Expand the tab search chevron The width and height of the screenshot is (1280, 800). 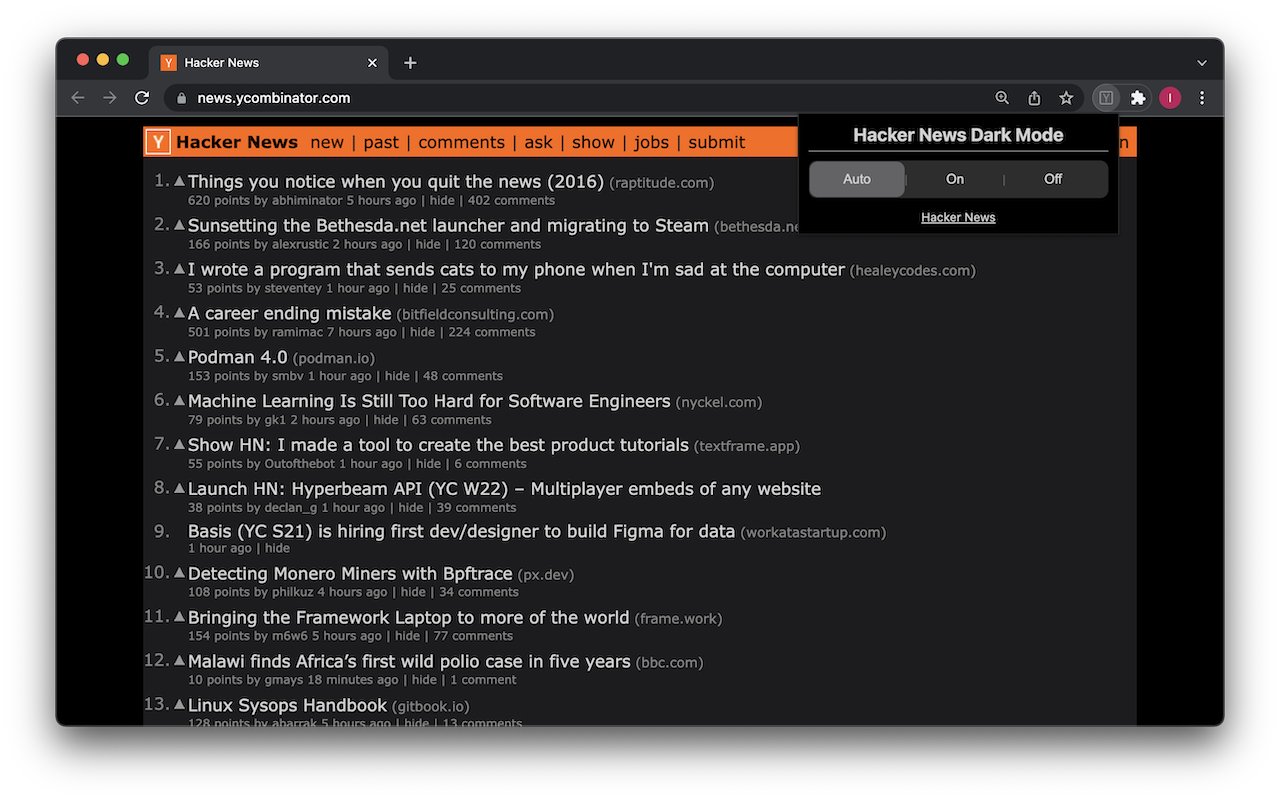[x=1202, y=62]
